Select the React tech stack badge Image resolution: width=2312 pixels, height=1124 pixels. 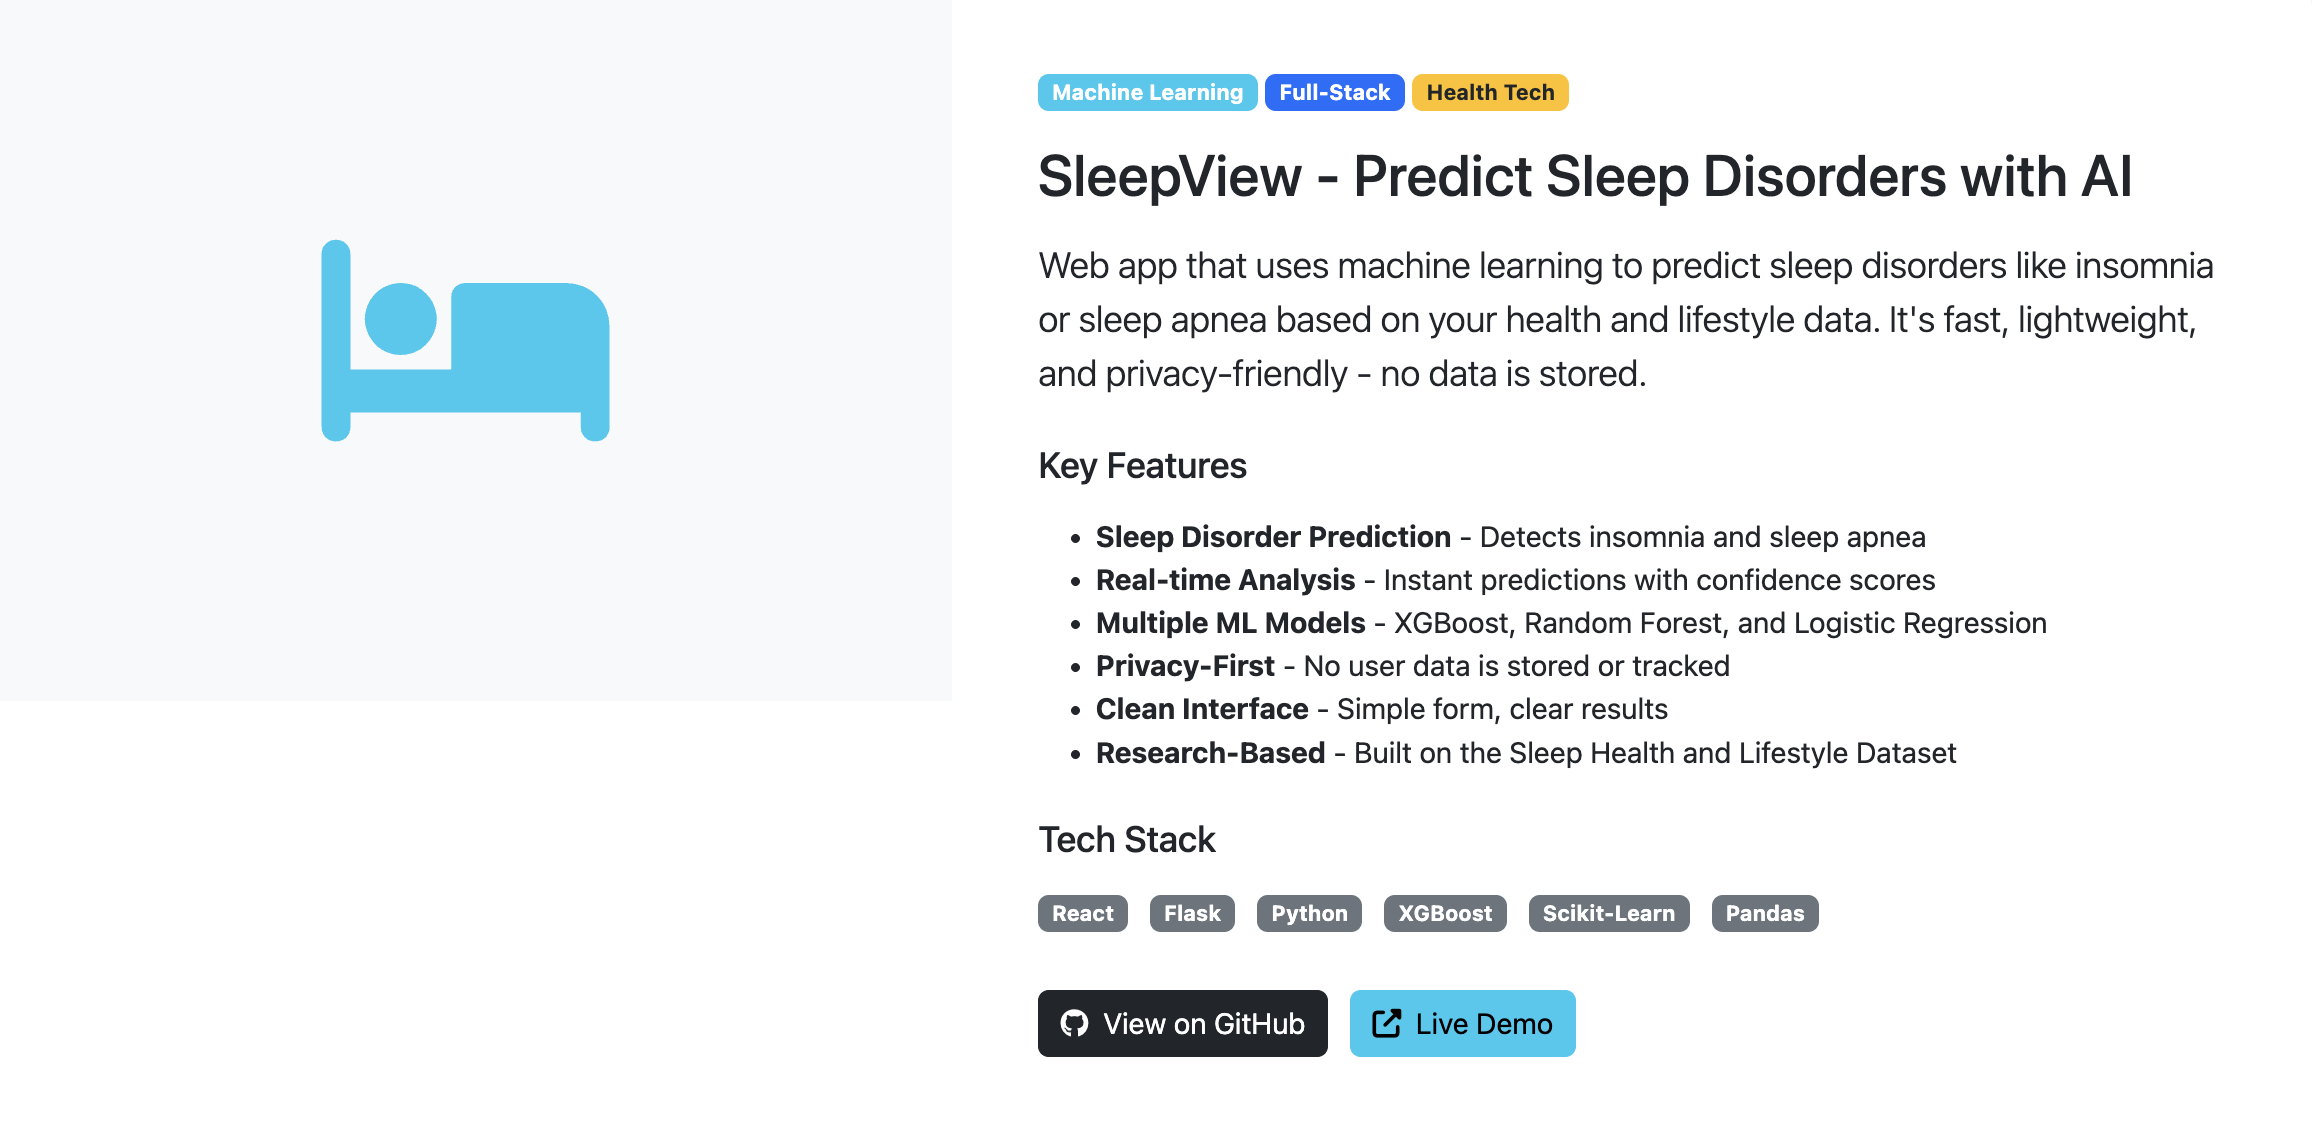coord(1082,913)
